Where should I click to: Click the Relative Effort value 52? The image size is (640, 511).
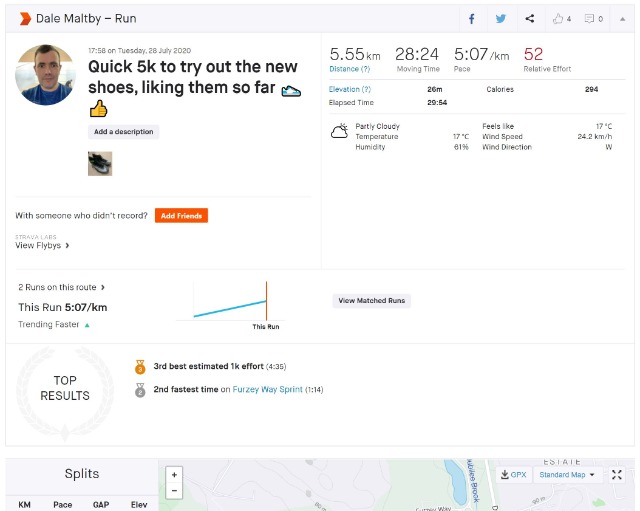coord(533,54)
